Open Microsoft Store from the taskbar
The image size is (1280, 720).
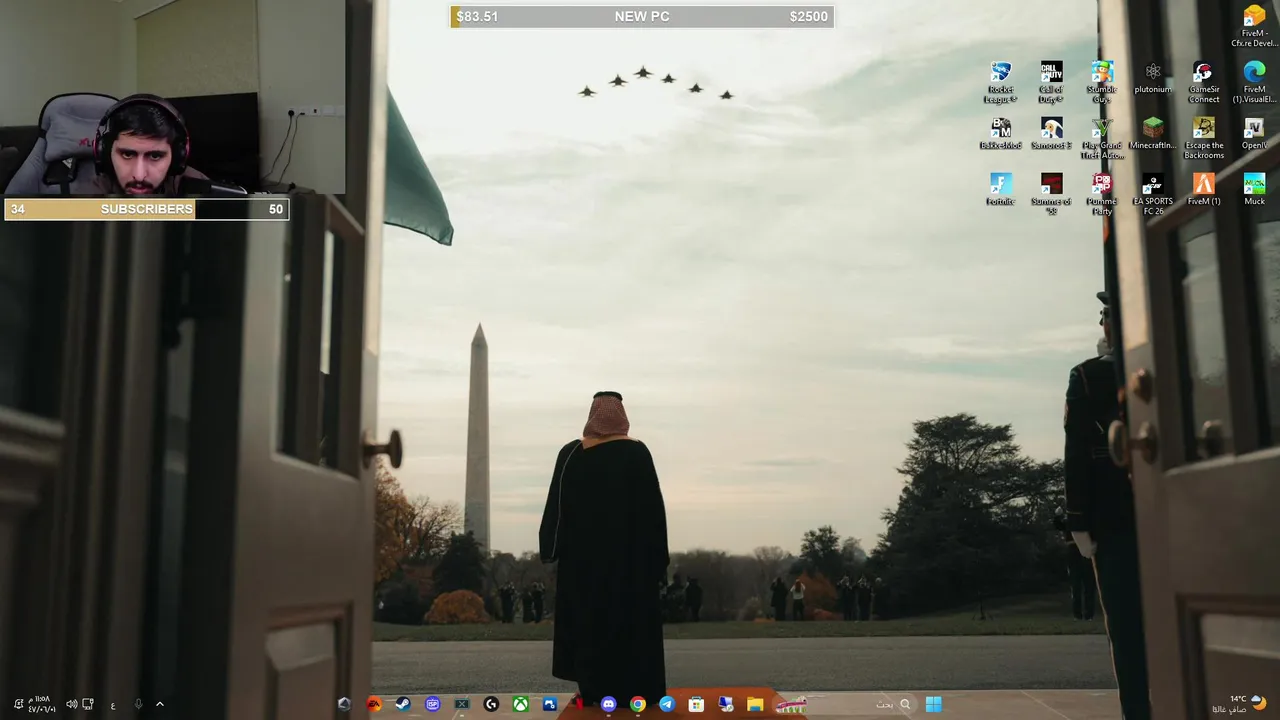pos(696,704)
